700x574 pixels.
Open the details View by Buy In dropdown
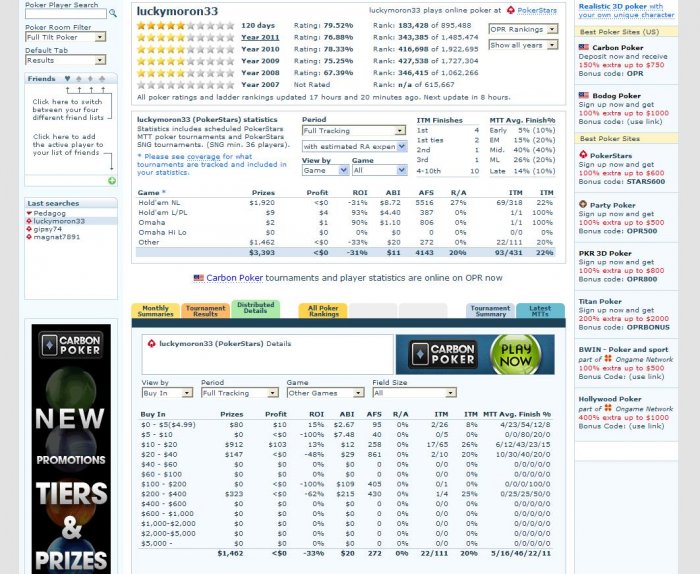(167, 393)
